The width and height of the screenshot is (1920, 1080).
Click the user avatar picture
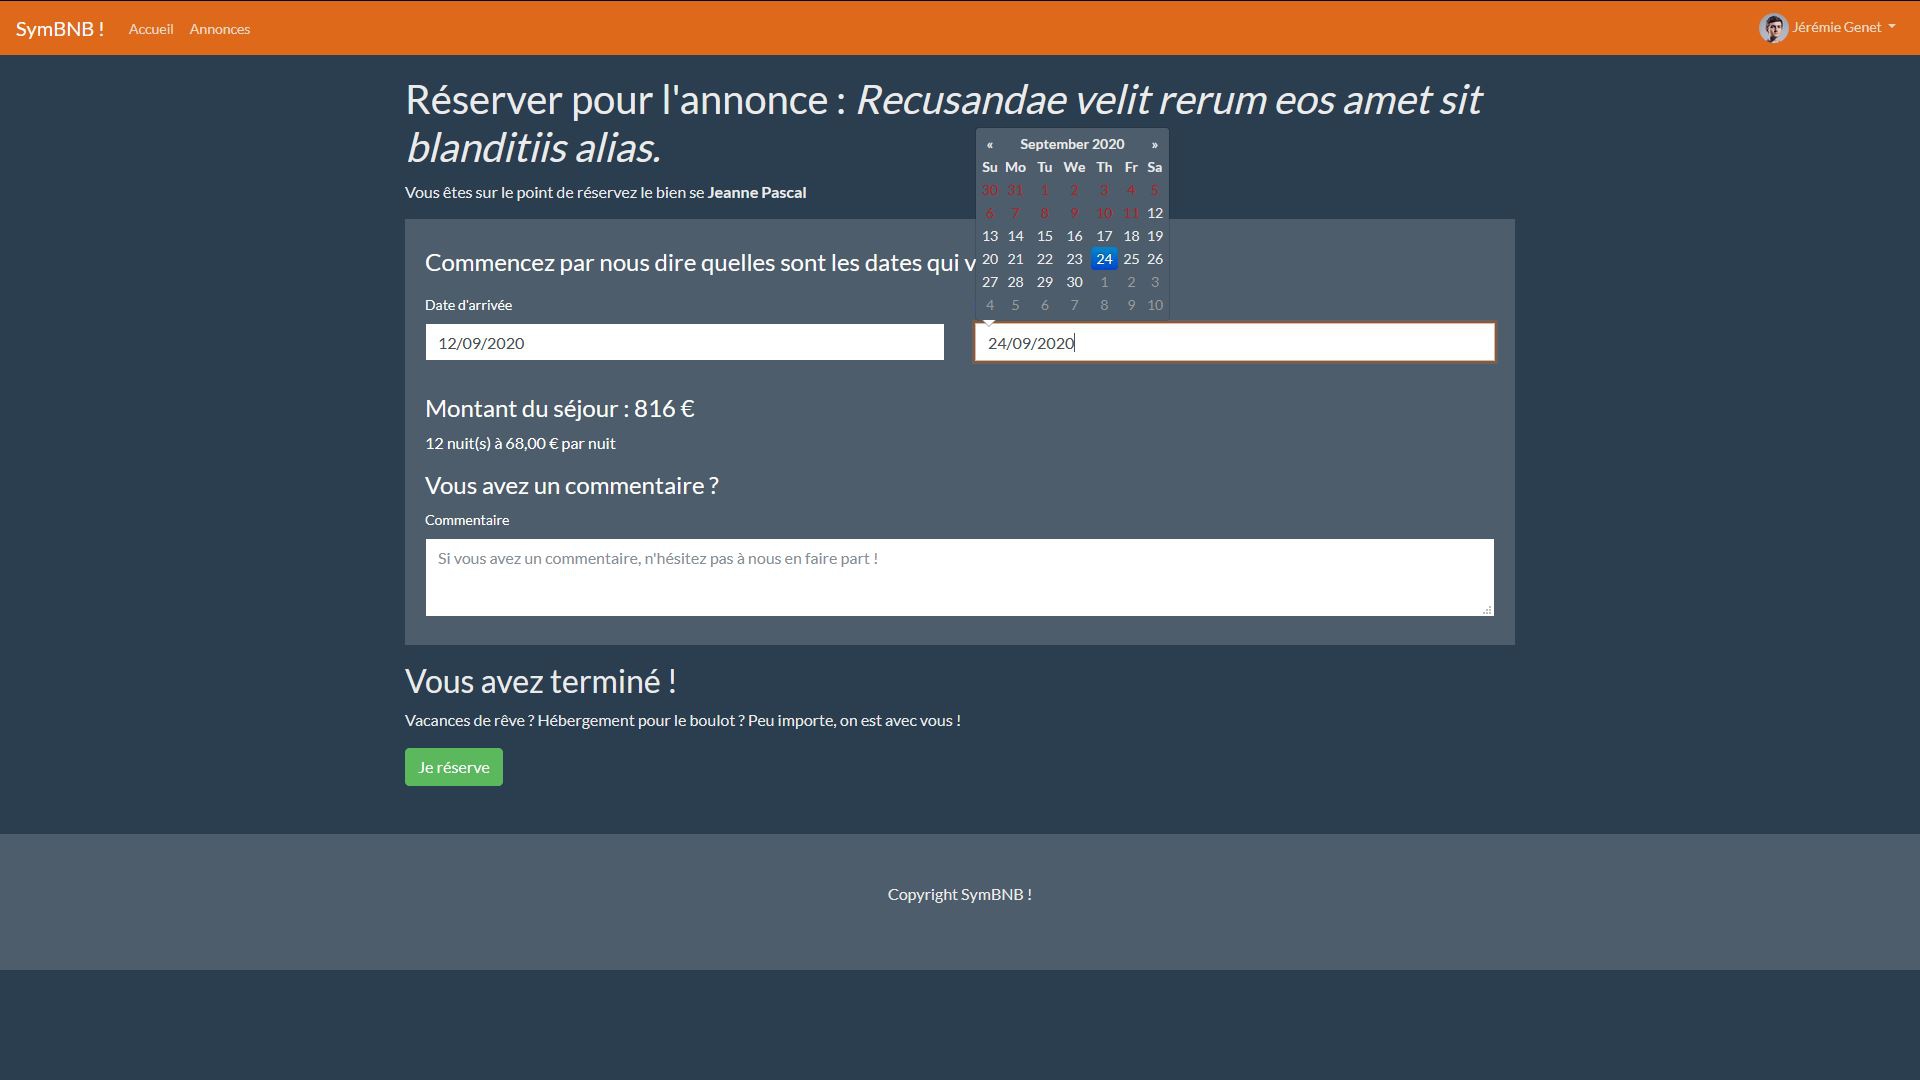pyautogui.click(x=1773, y=28)
